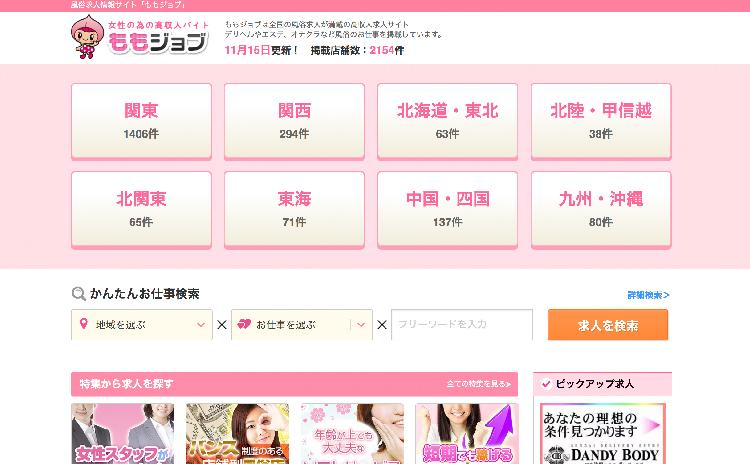Click the pink heart icon in job selector
Screen dimensions: 750x464
pyautogui.click(x=244, y=324)
